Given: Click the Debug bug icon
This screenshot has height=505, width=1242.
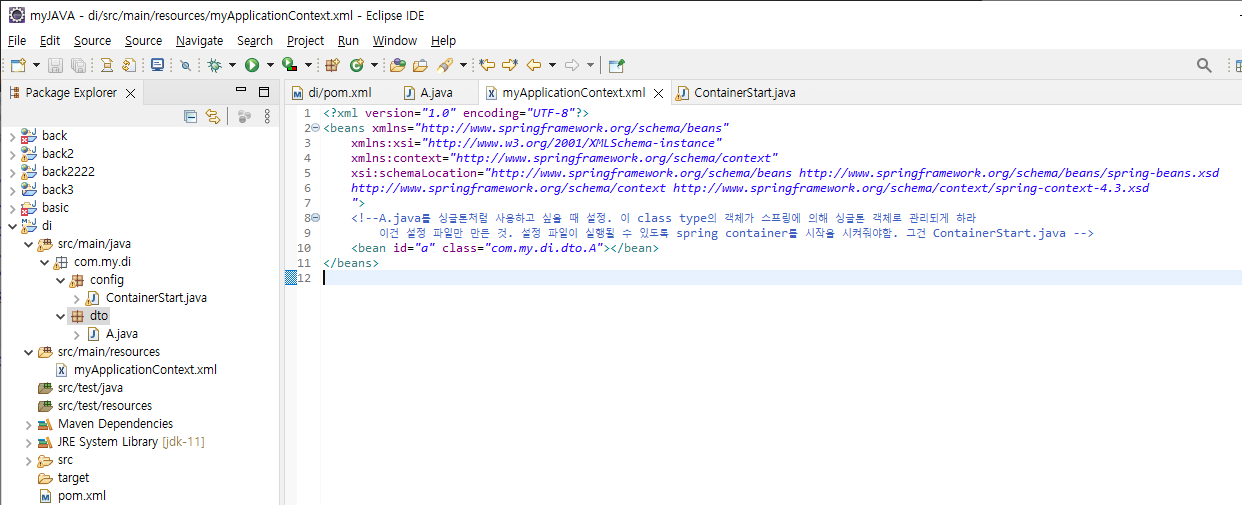Looking at the screenshot, I should 214,65.
